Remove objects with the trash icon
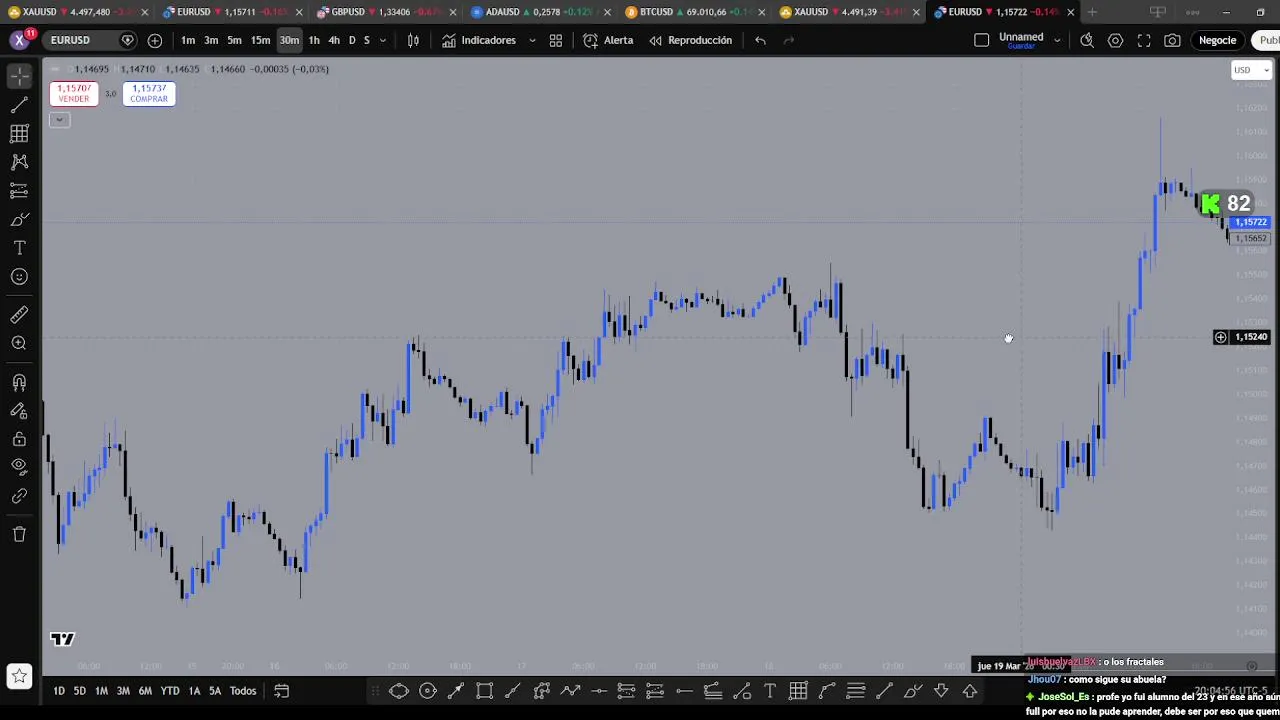The height and width of the screenshot is (720, 1280). coord(19,534)
